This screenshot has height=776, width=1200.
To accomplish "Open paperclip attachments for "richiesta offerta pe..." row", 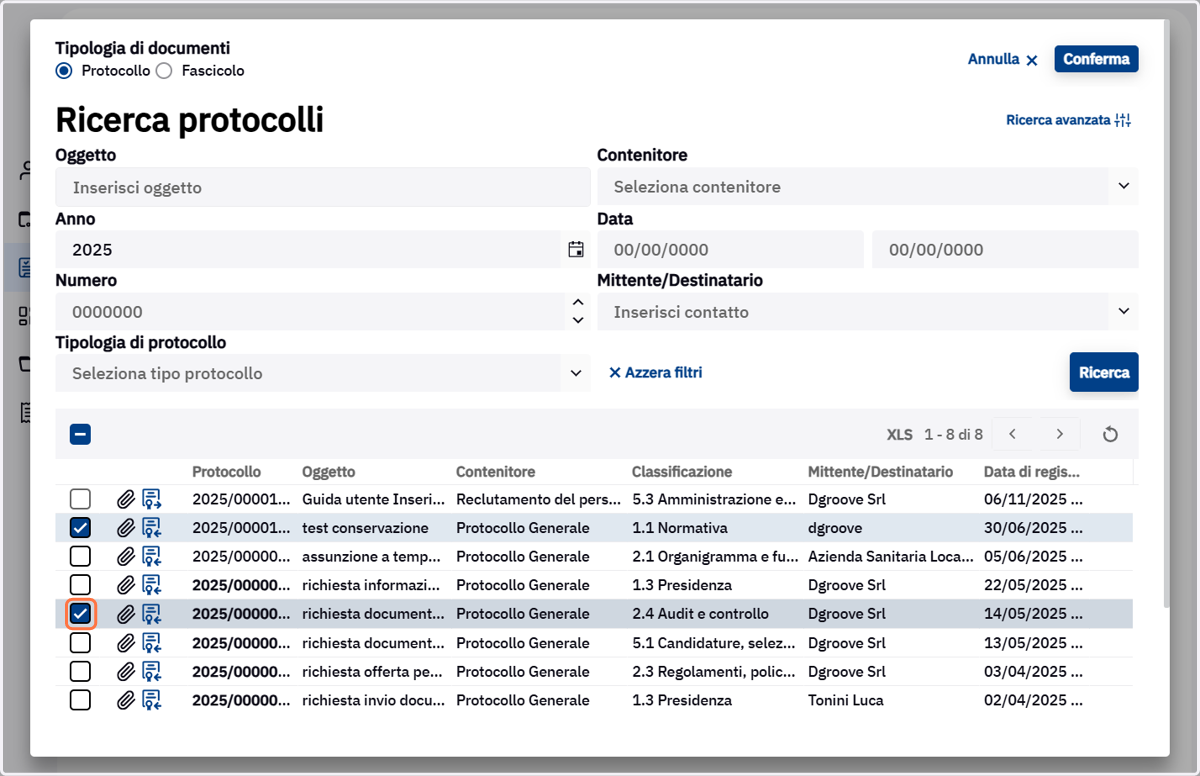I will [125, 671].
